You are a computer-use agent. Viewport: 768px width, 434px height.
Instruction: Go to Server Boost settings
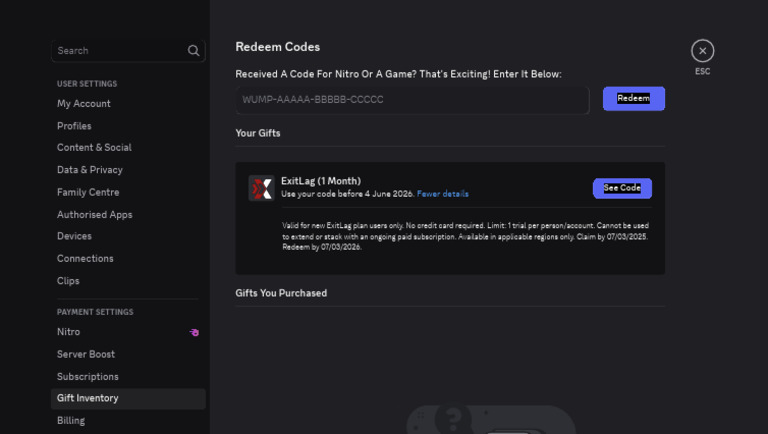tap(86, 354)
